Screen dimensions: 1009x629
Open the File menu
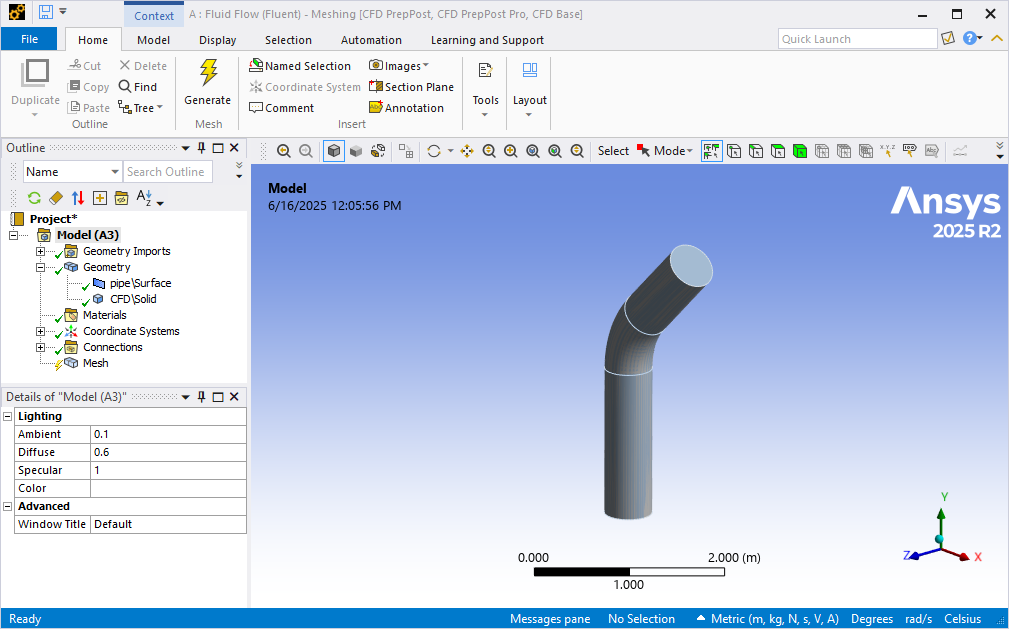coord(29,40)
